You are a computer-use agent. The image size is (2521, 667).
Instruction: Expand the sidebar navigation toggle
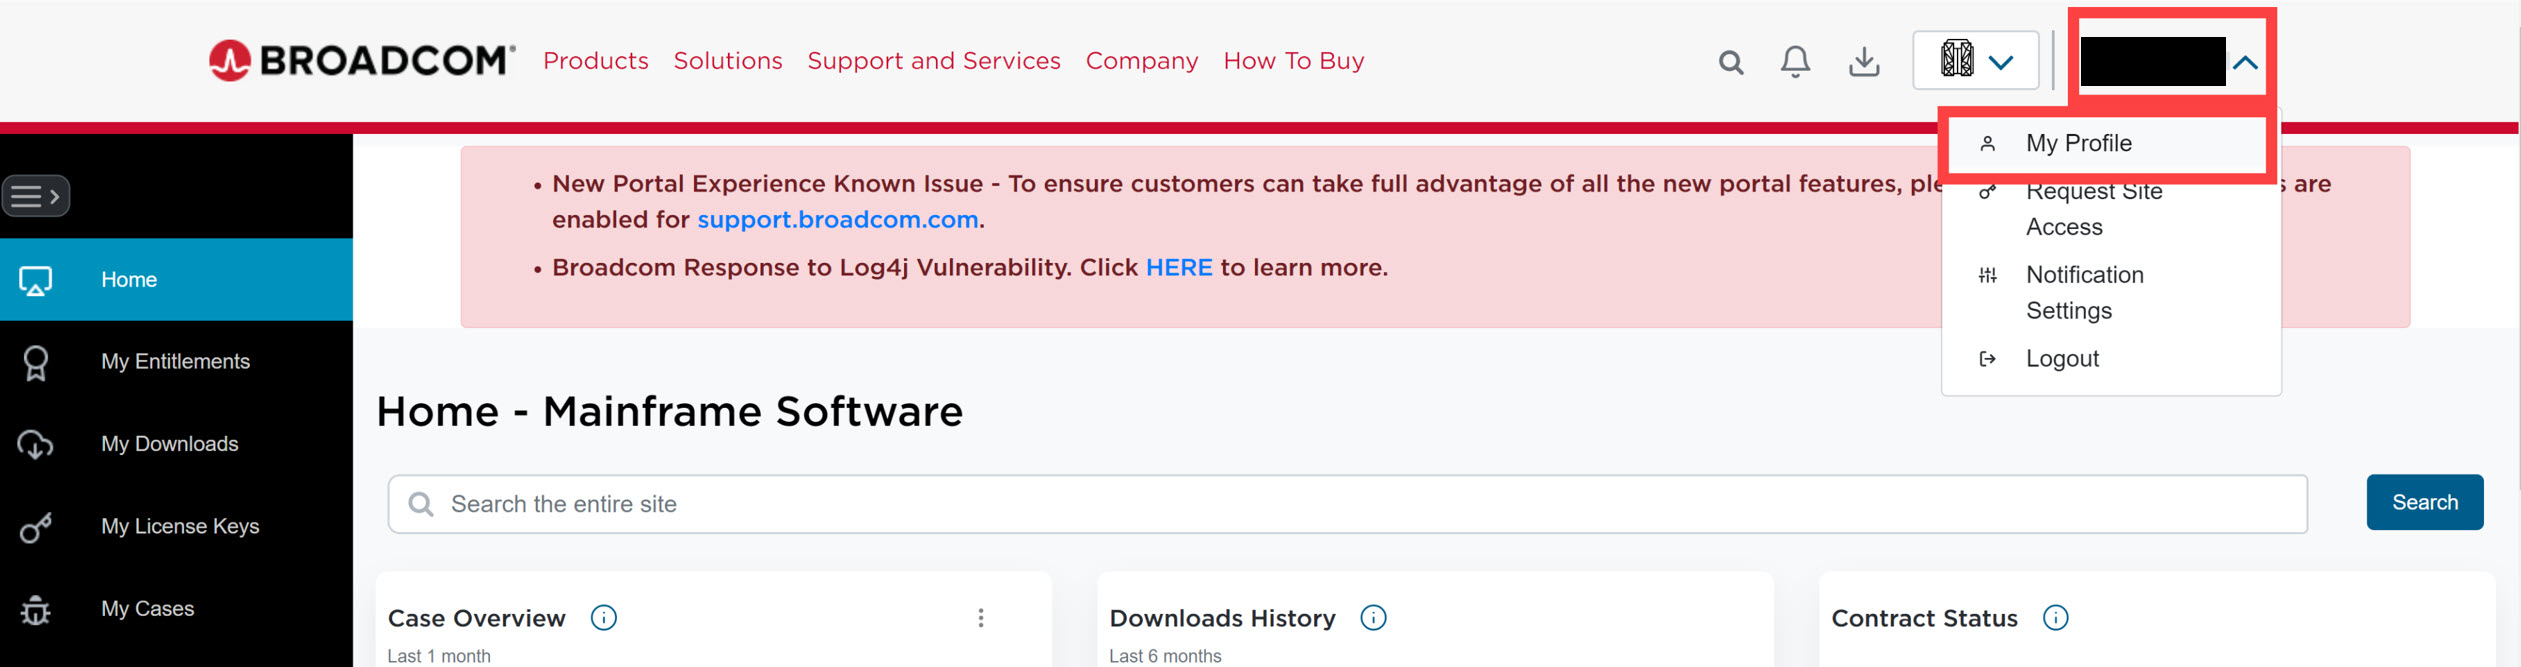[36, 196]
